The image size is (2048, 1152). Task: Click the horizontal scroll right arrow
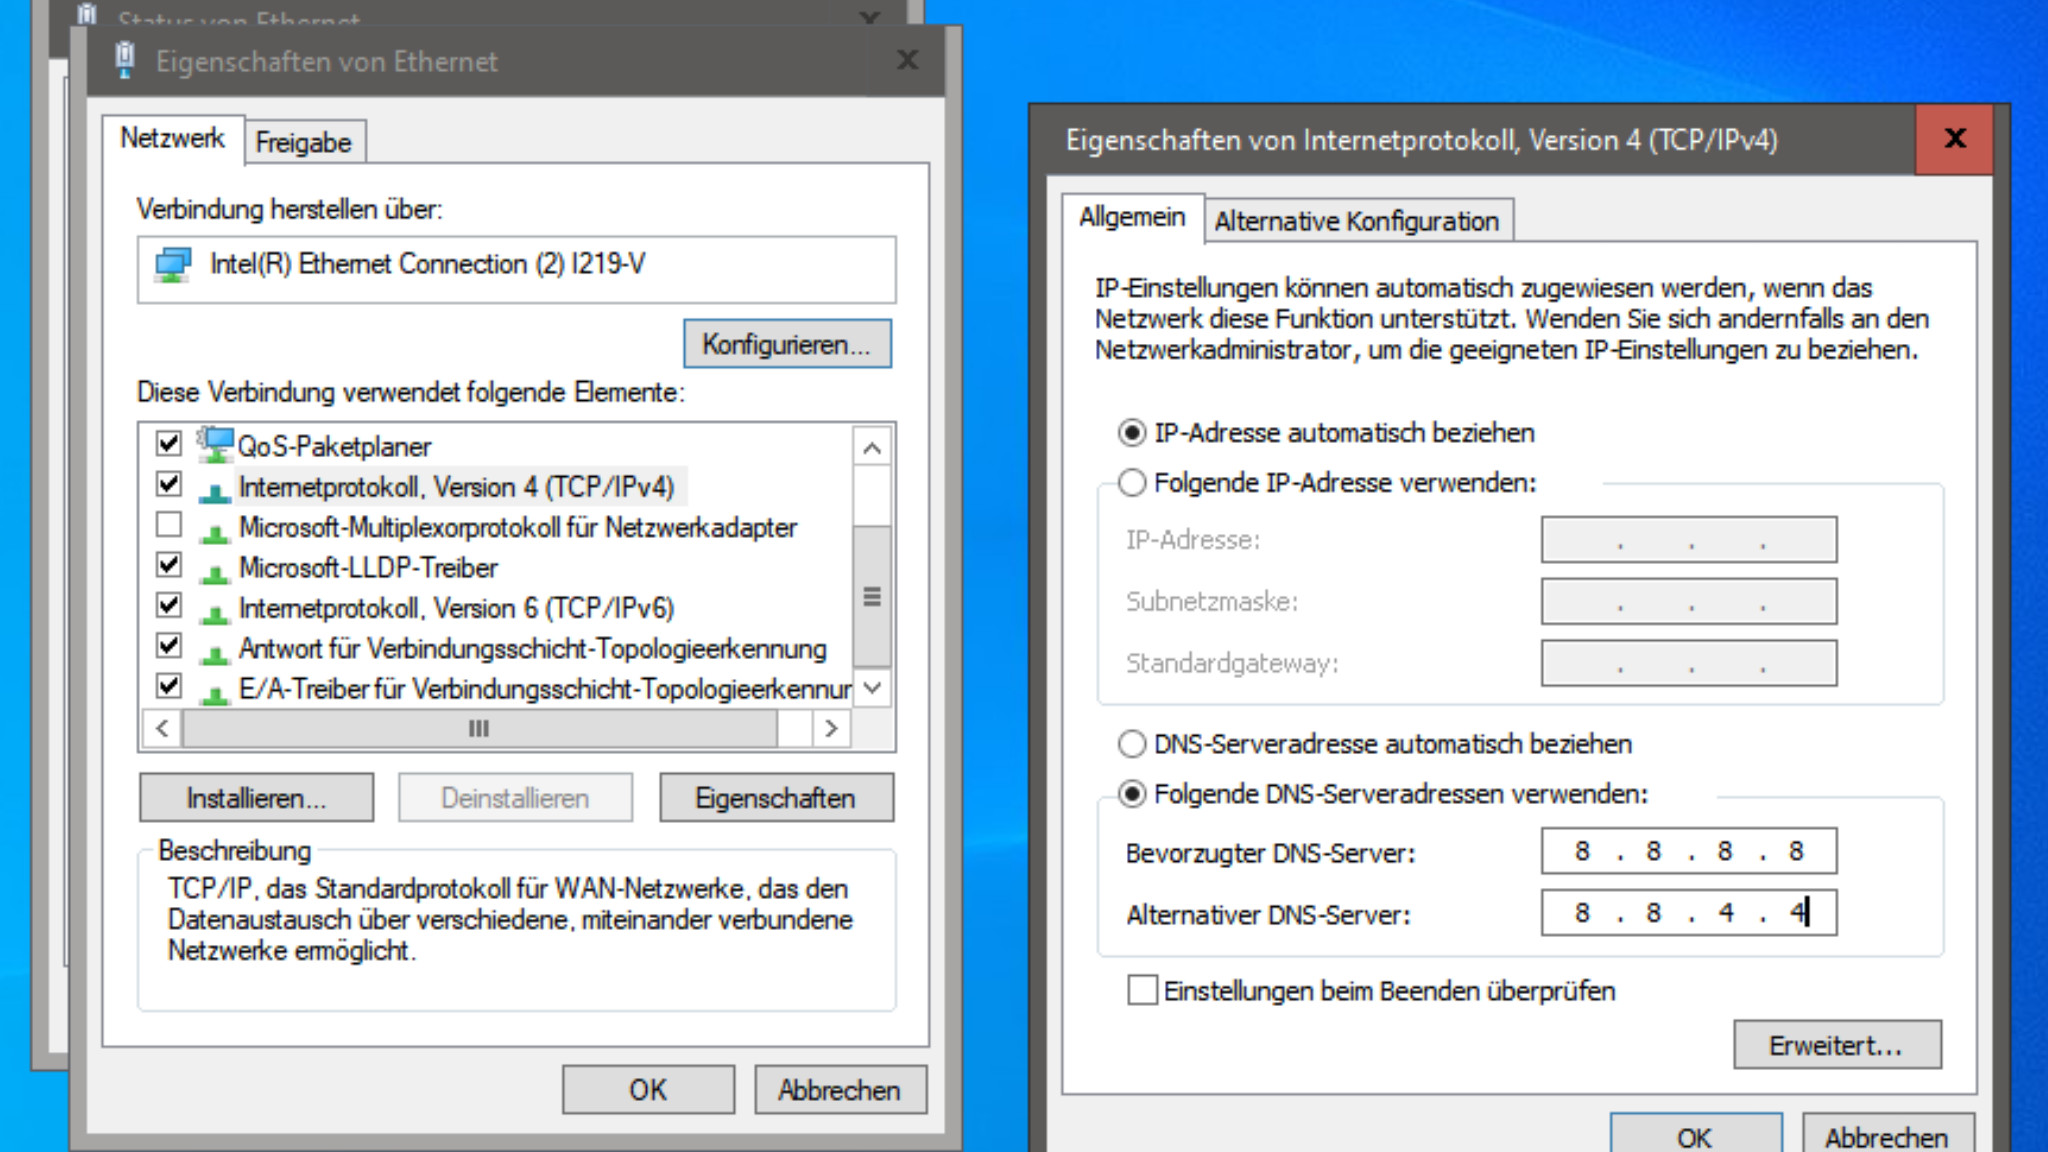click(x=831, y=728)
